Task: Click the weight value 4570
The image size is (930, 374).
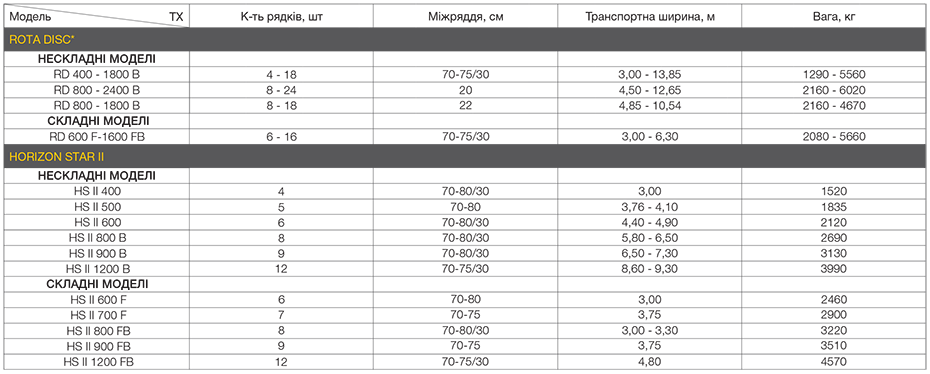Action: pos(835,361)
